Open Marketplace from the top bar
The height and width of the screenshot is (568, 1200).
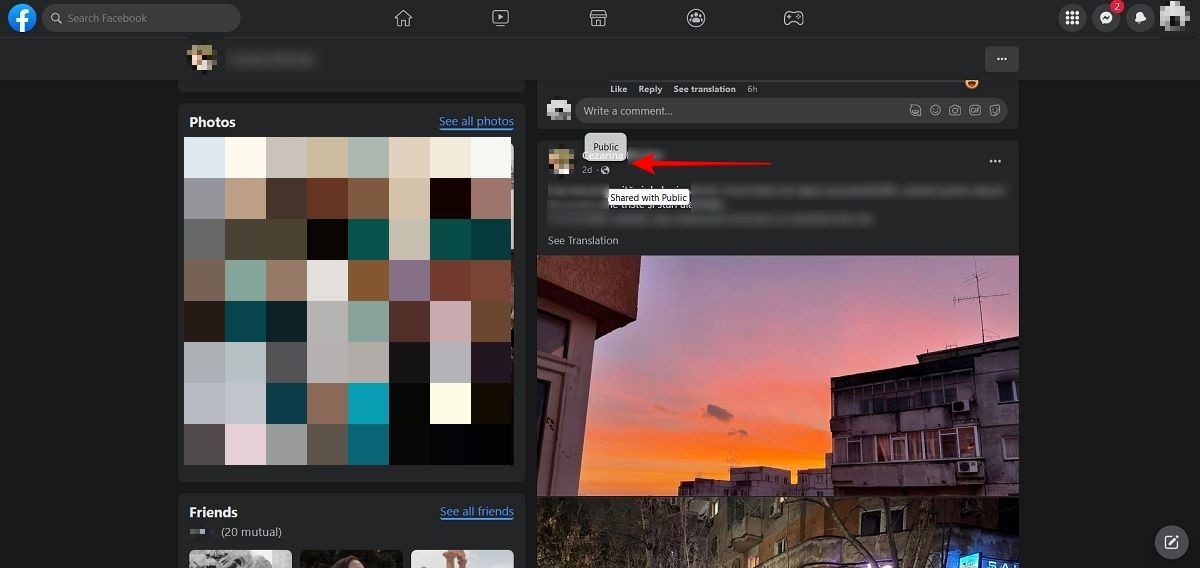pos(598,18)
